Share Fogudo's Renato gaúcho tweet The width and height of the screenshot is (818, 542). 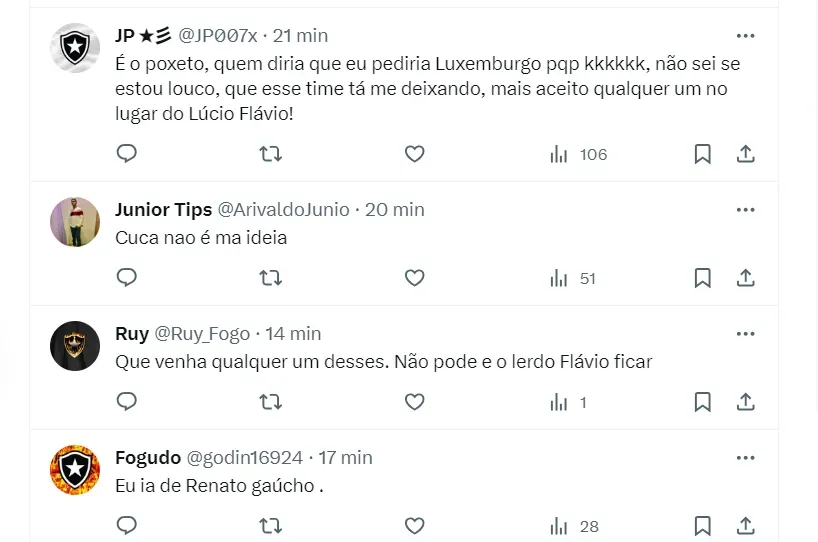pos(745,526)
